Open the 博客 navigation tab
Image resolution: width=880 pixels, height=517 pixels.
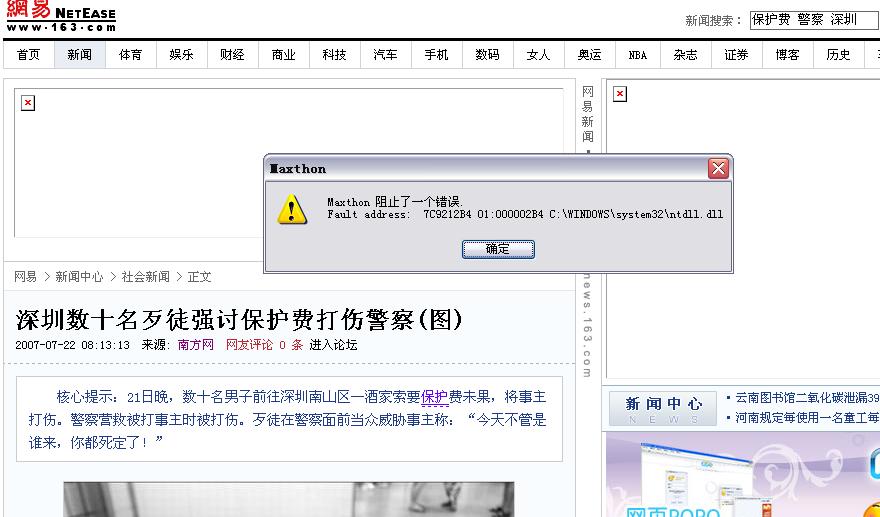pos(787,55)
